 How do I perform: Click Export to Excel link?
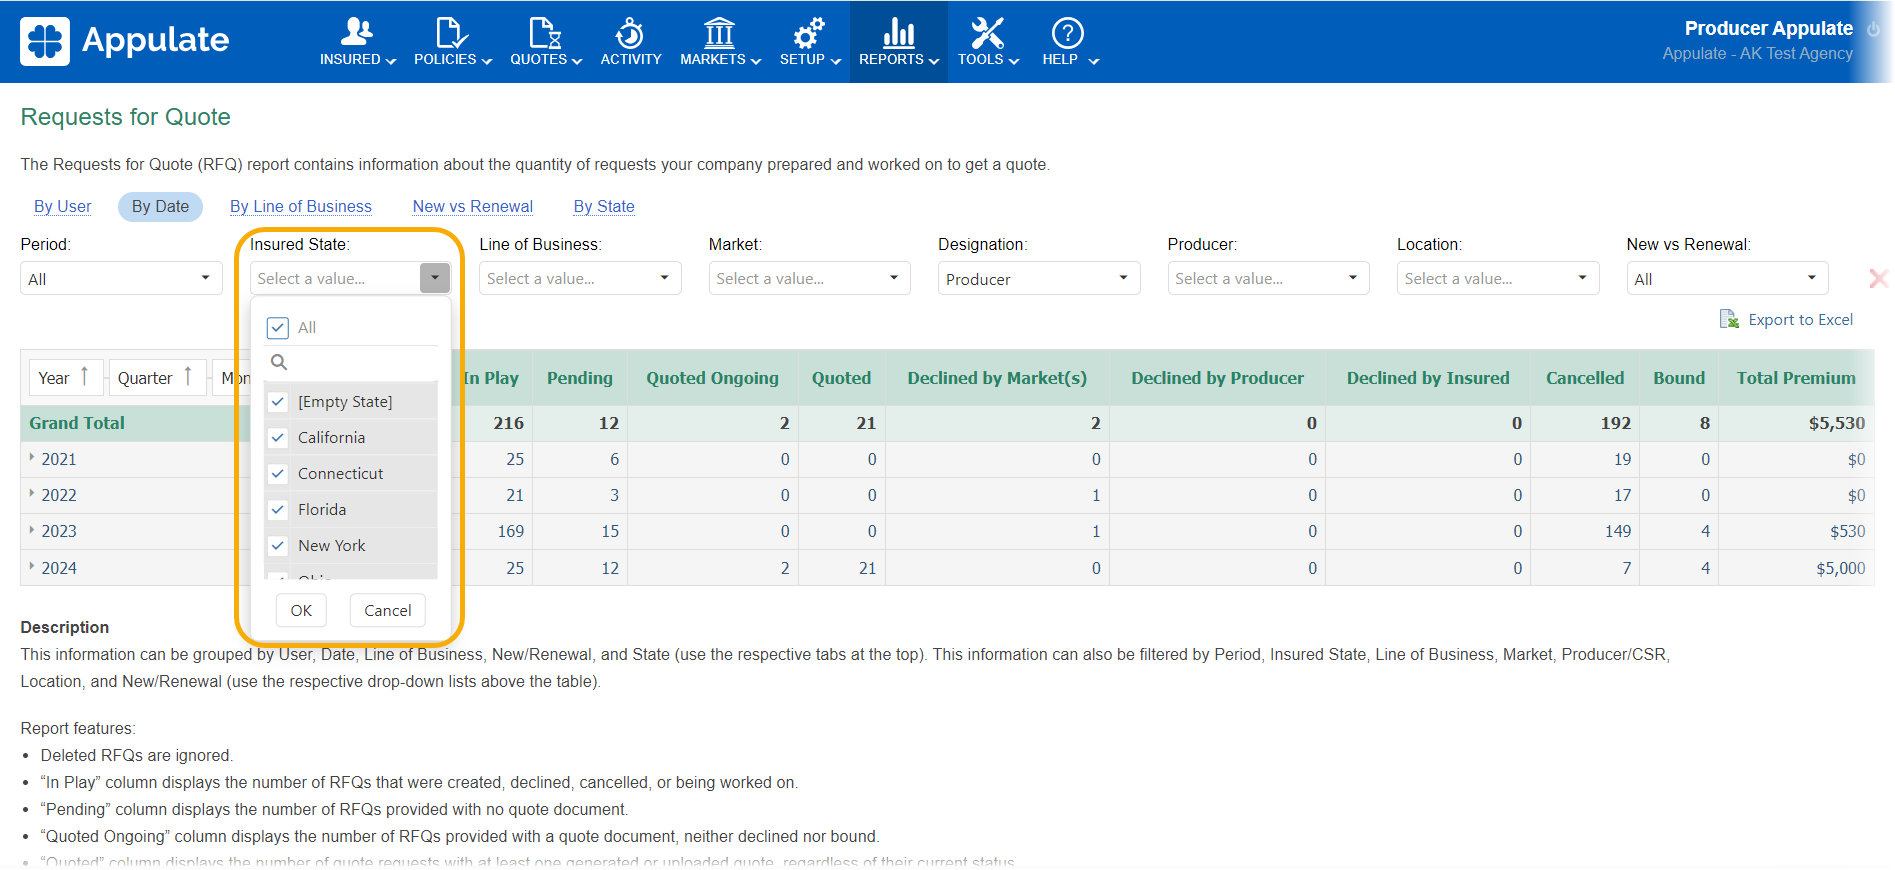[x=1799, y=320]
